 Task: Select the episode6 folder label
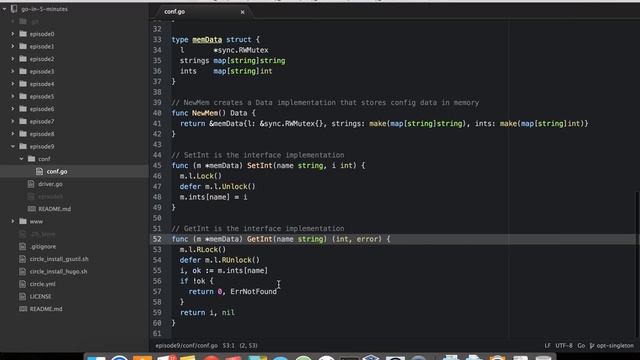click(x=42, y=109)
